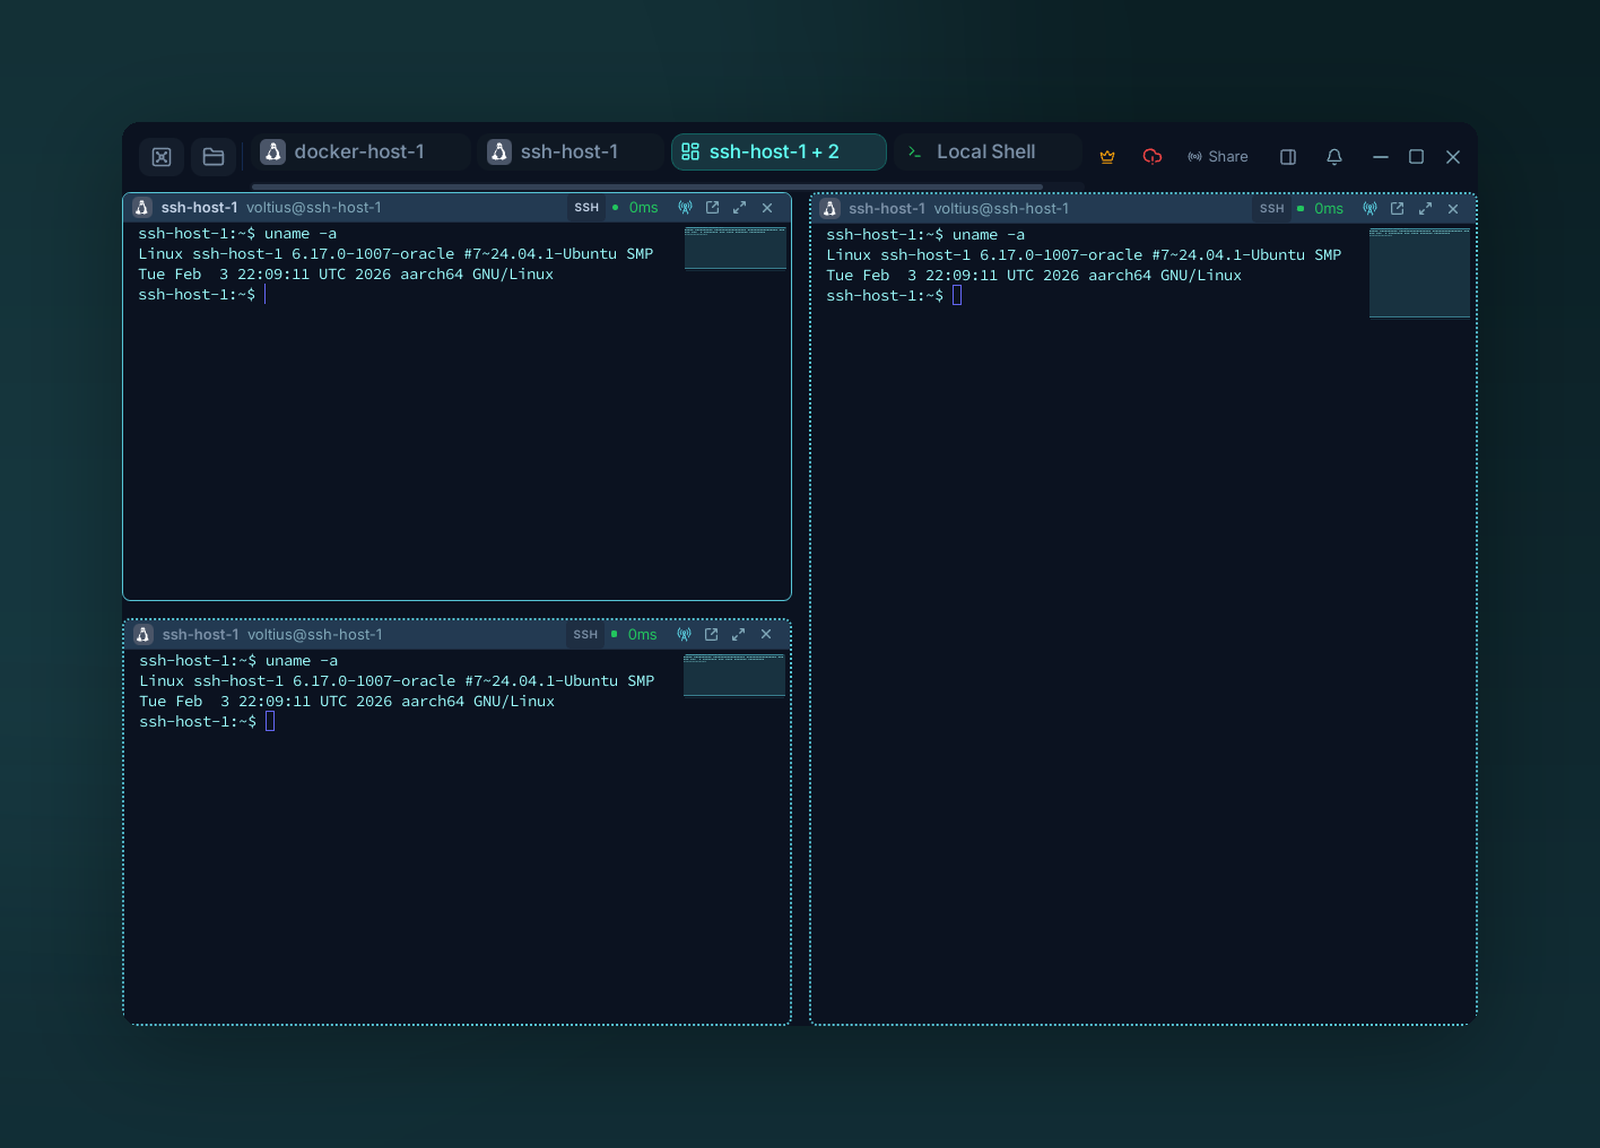Viewport: 1600px width, 1148px height.
Task: Click Linux penguin icon in bottom-left pane header
Action: tap(143, 635)
